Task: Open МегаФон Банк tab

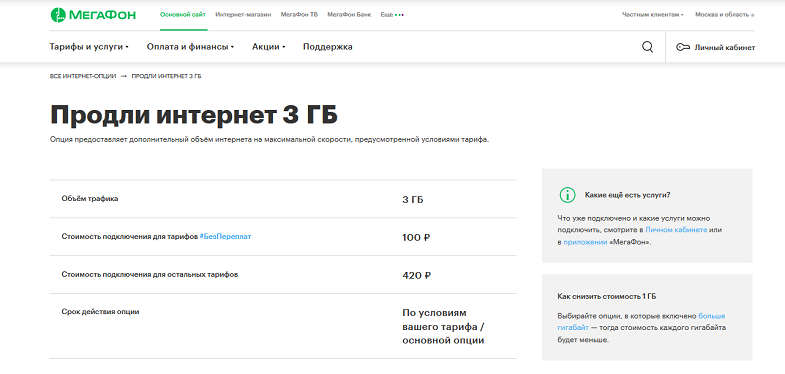Action: [x=349, y=15]
